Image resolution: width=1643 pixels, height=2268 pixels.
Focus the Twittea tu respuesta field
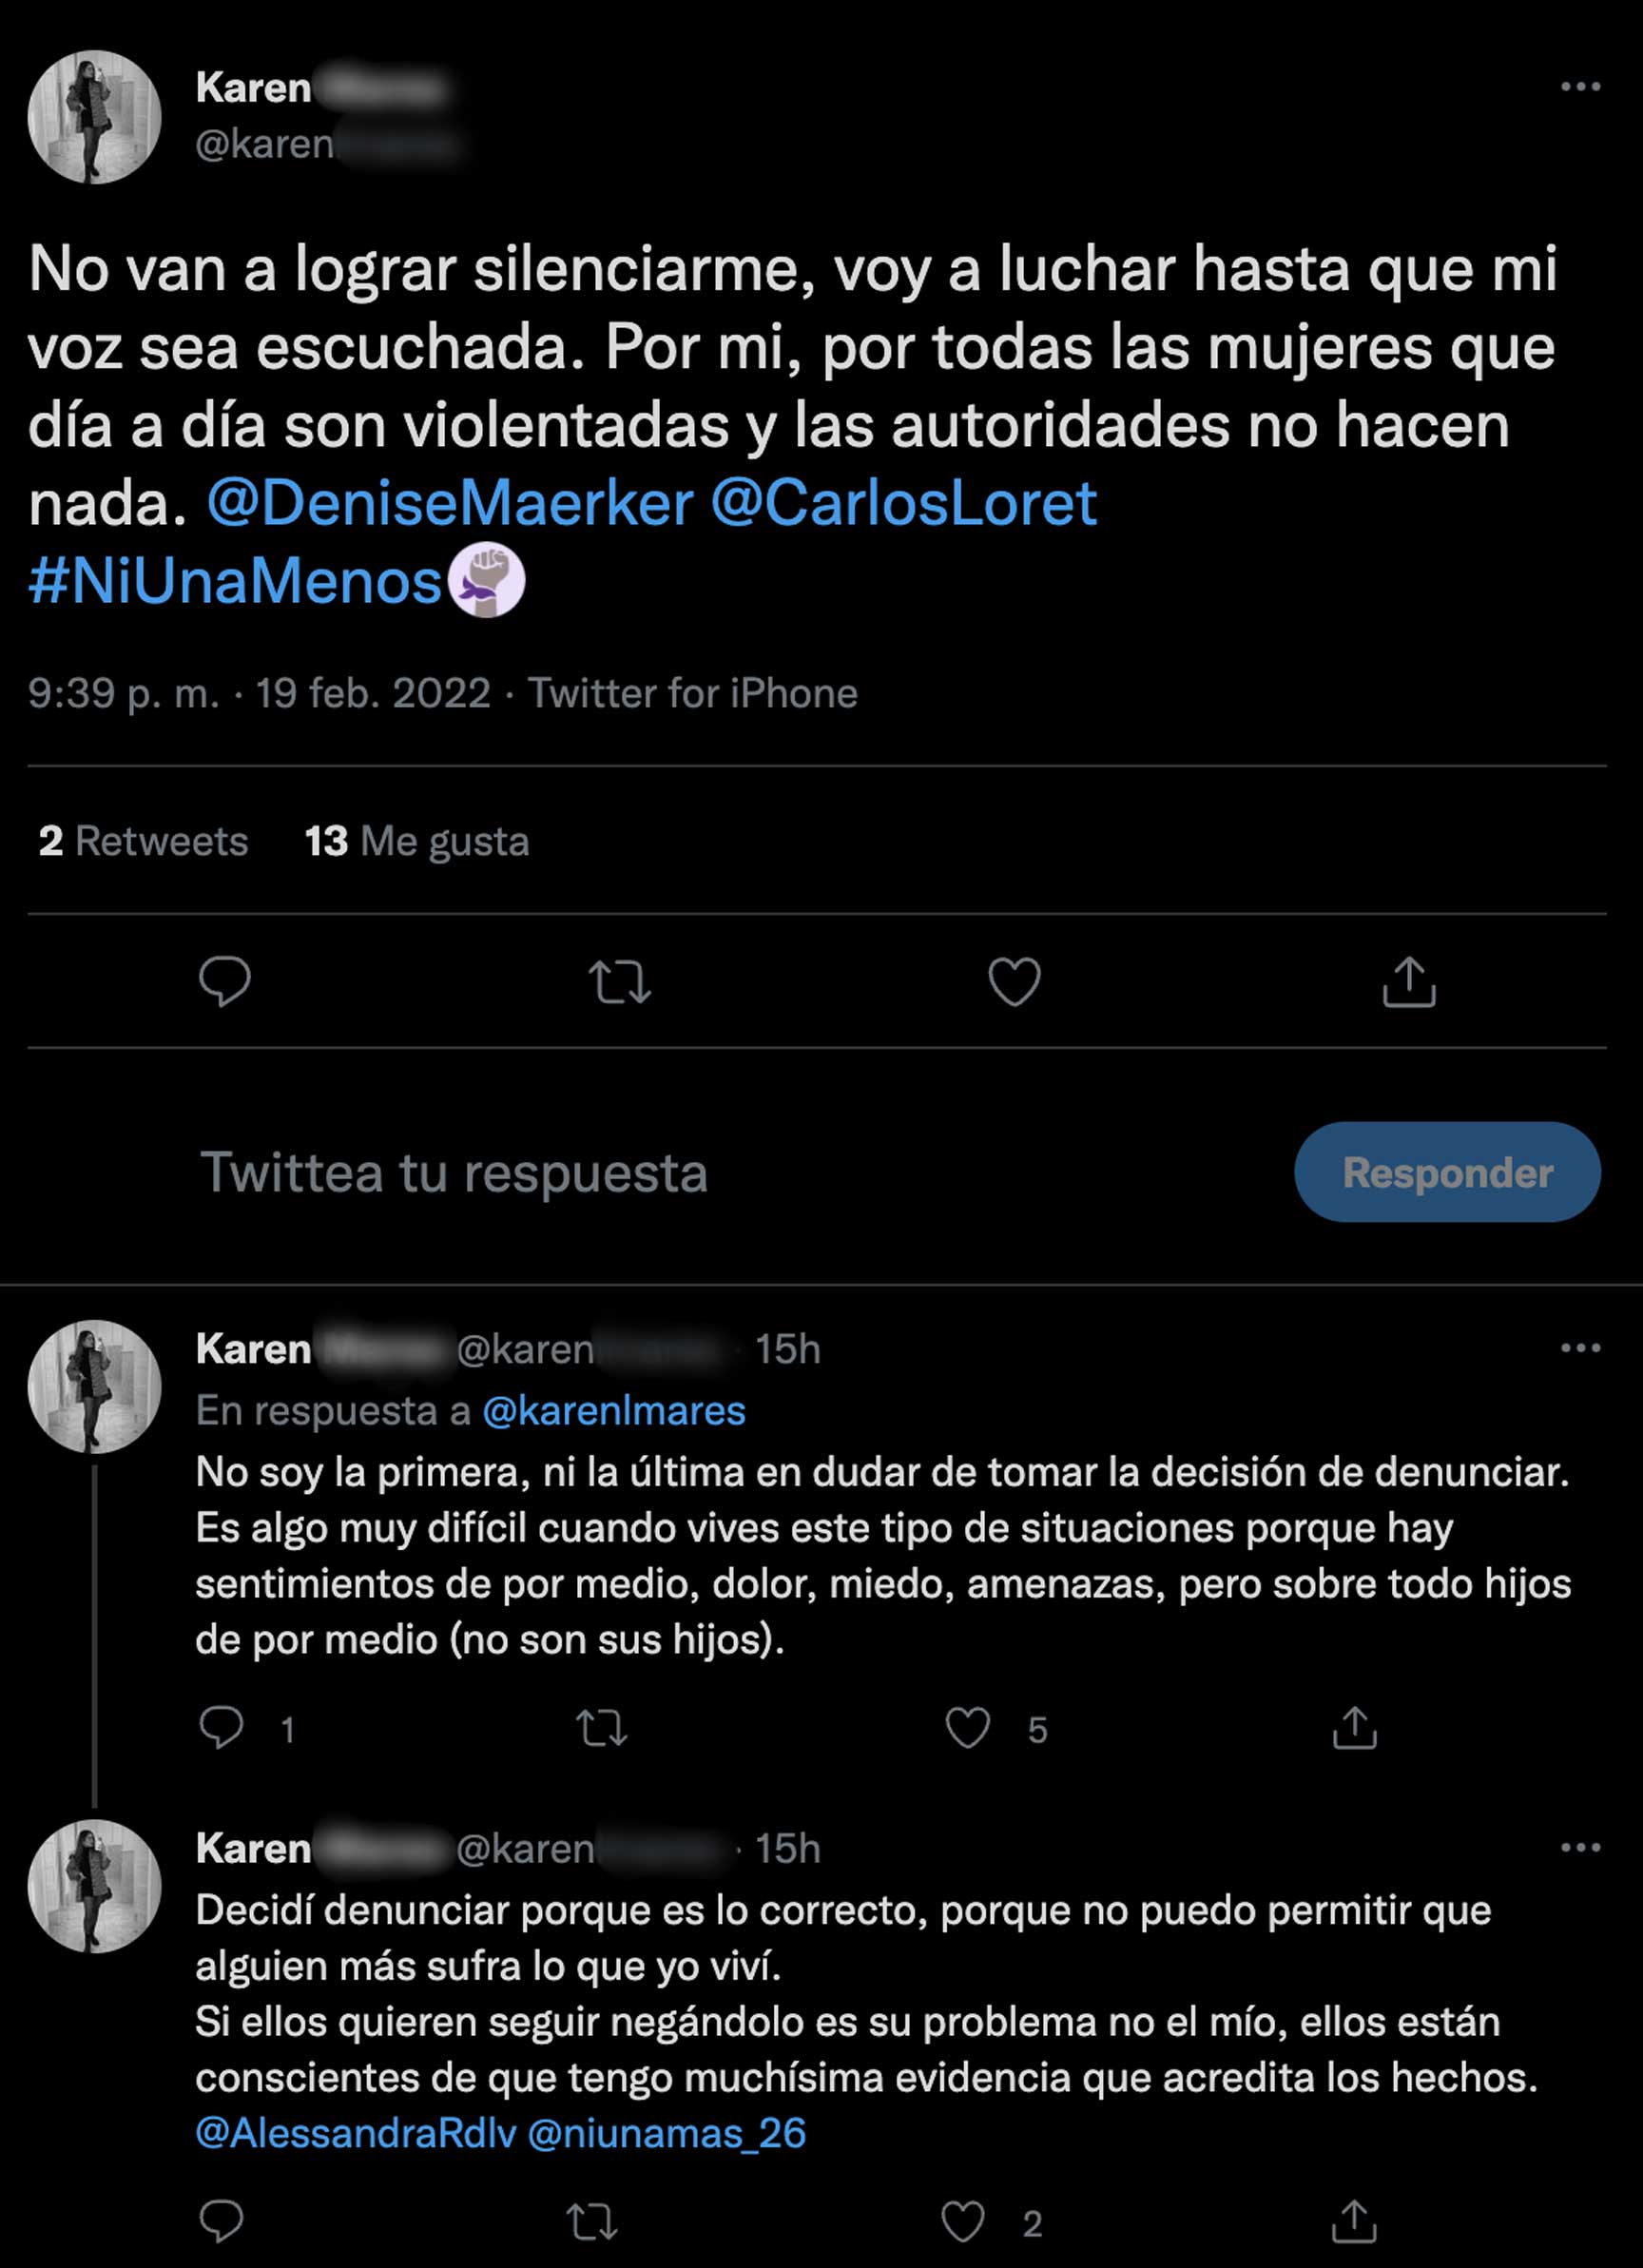click(x=453, y=1172)
